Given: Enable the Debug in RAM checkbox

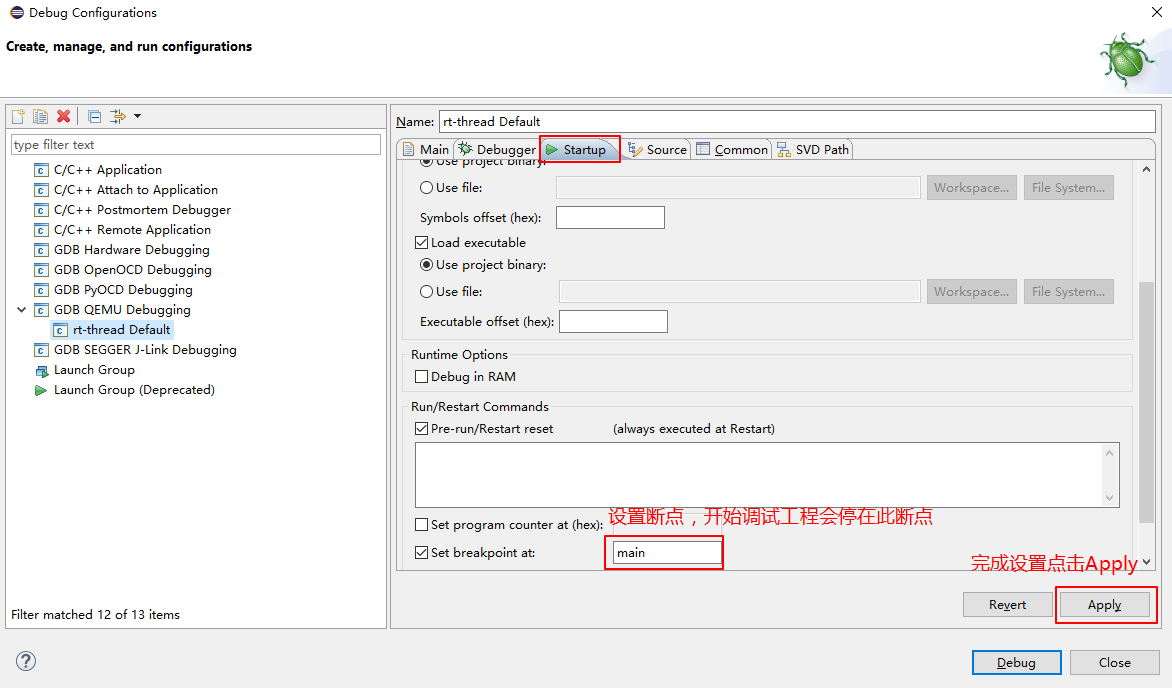Looking at the screenshot, I should coord(422,376).
